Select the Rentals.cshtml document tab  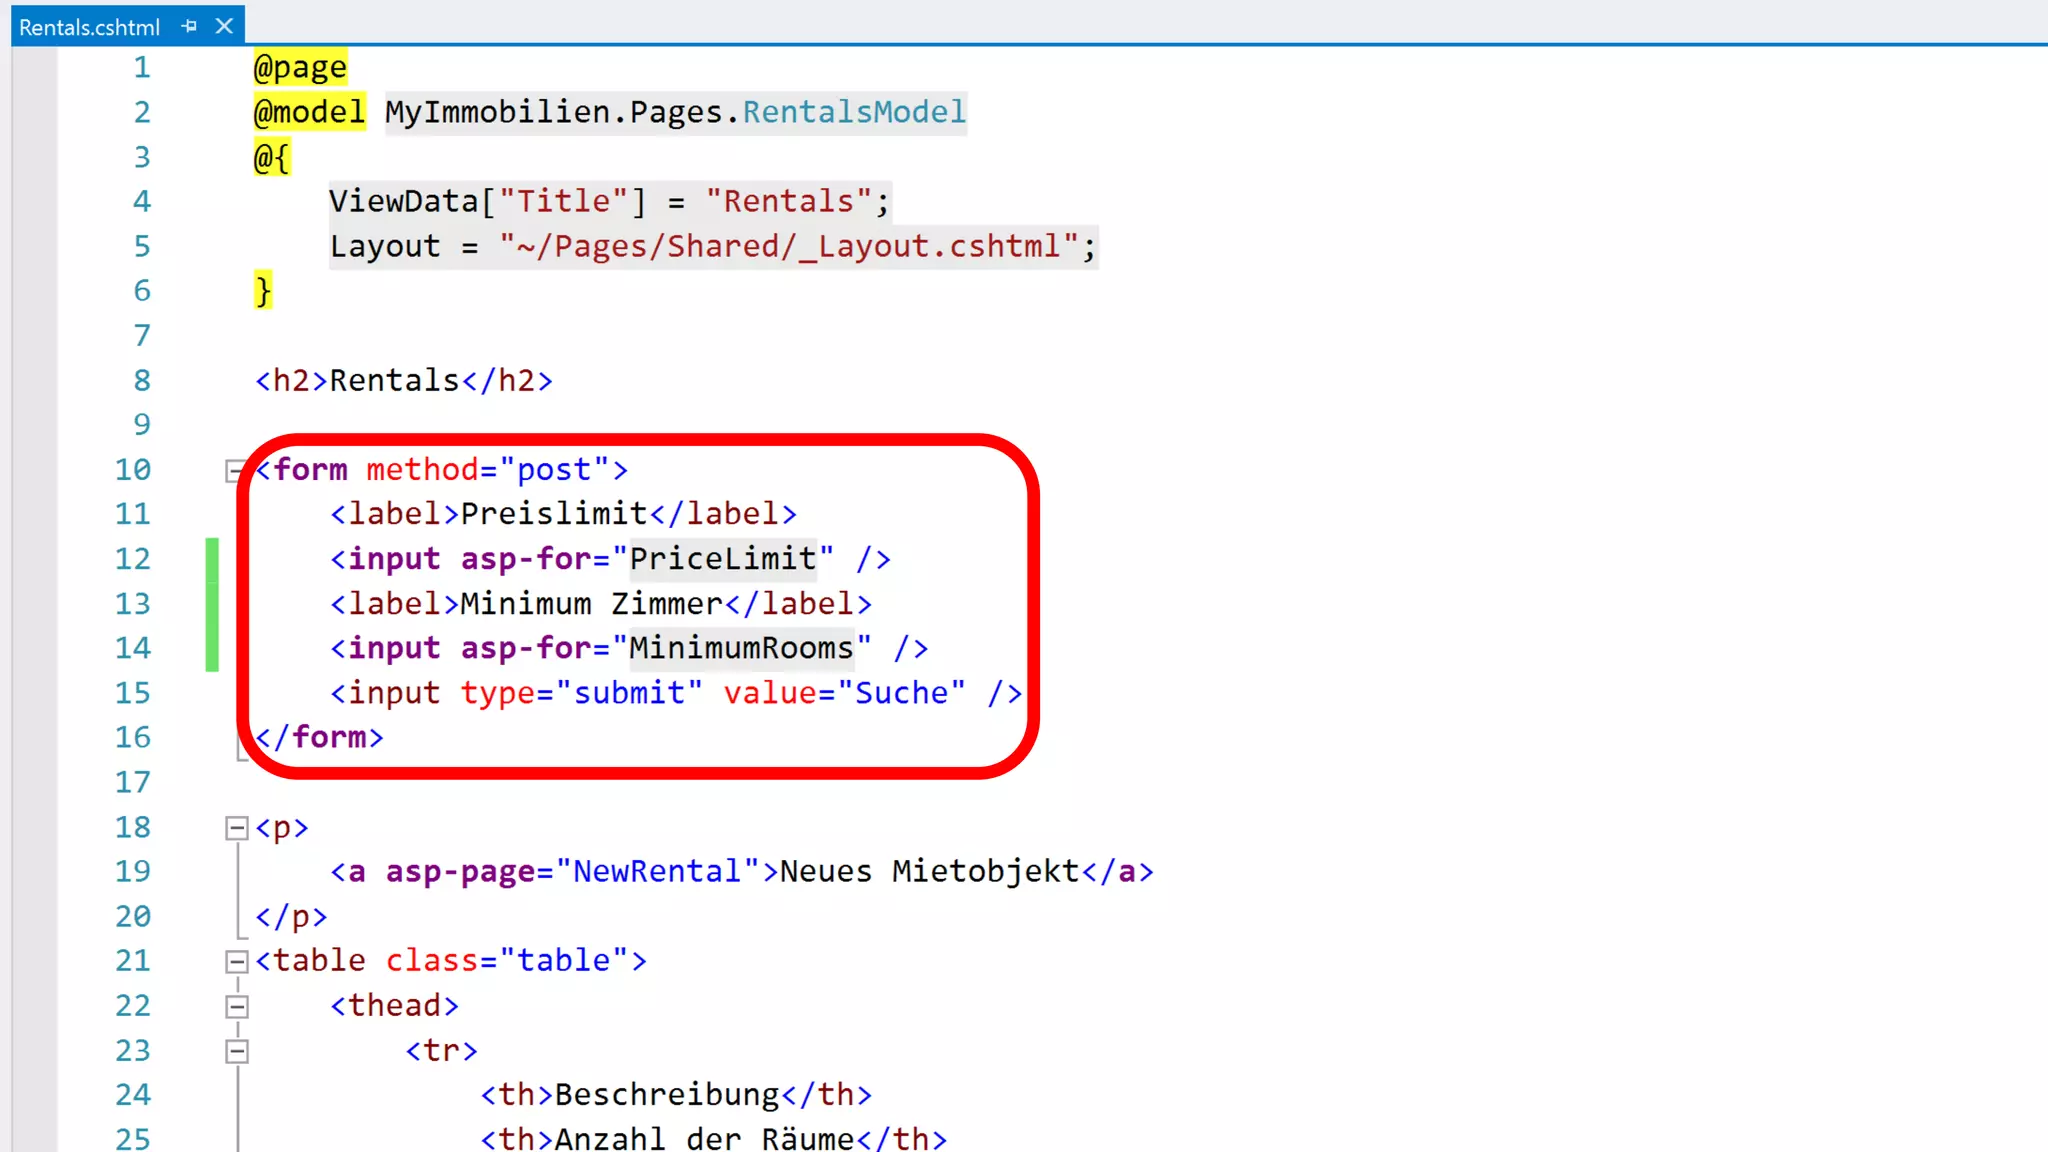(89, 27)
